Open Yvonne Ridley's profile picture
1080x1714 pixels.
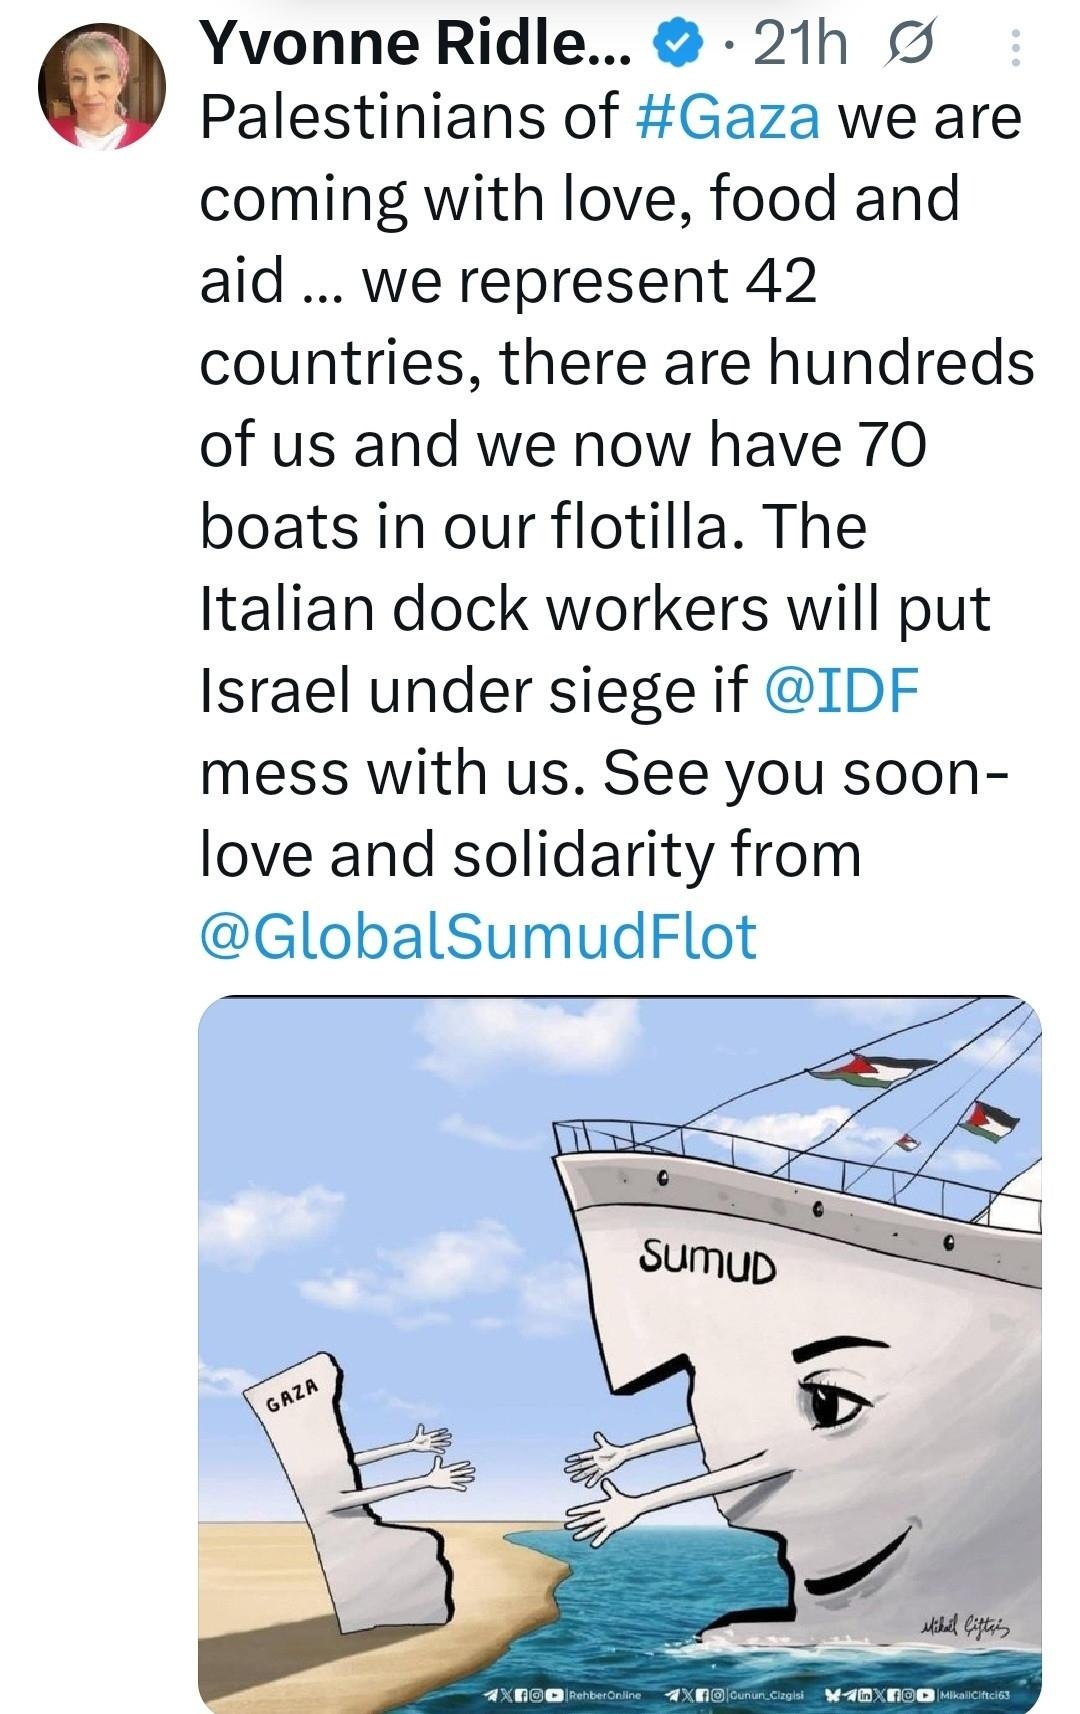click(103, 85)
